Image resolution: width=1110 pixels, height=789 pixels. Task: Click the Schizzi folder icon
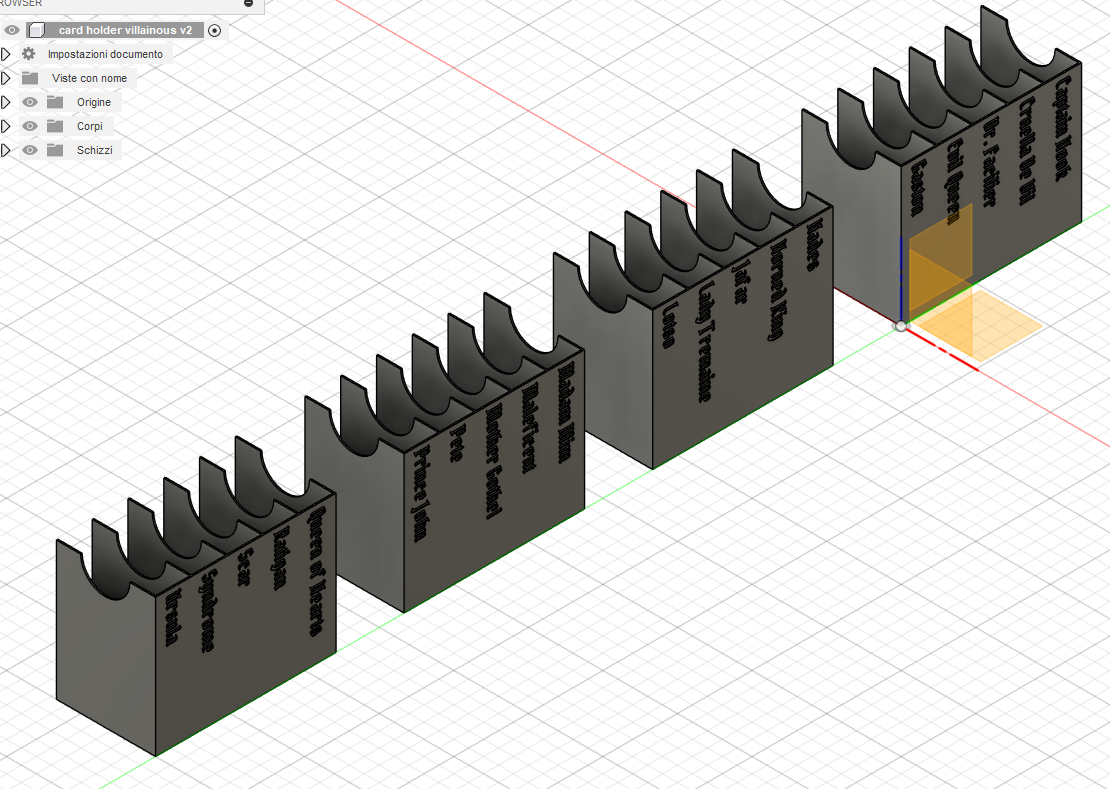[55, 150]
